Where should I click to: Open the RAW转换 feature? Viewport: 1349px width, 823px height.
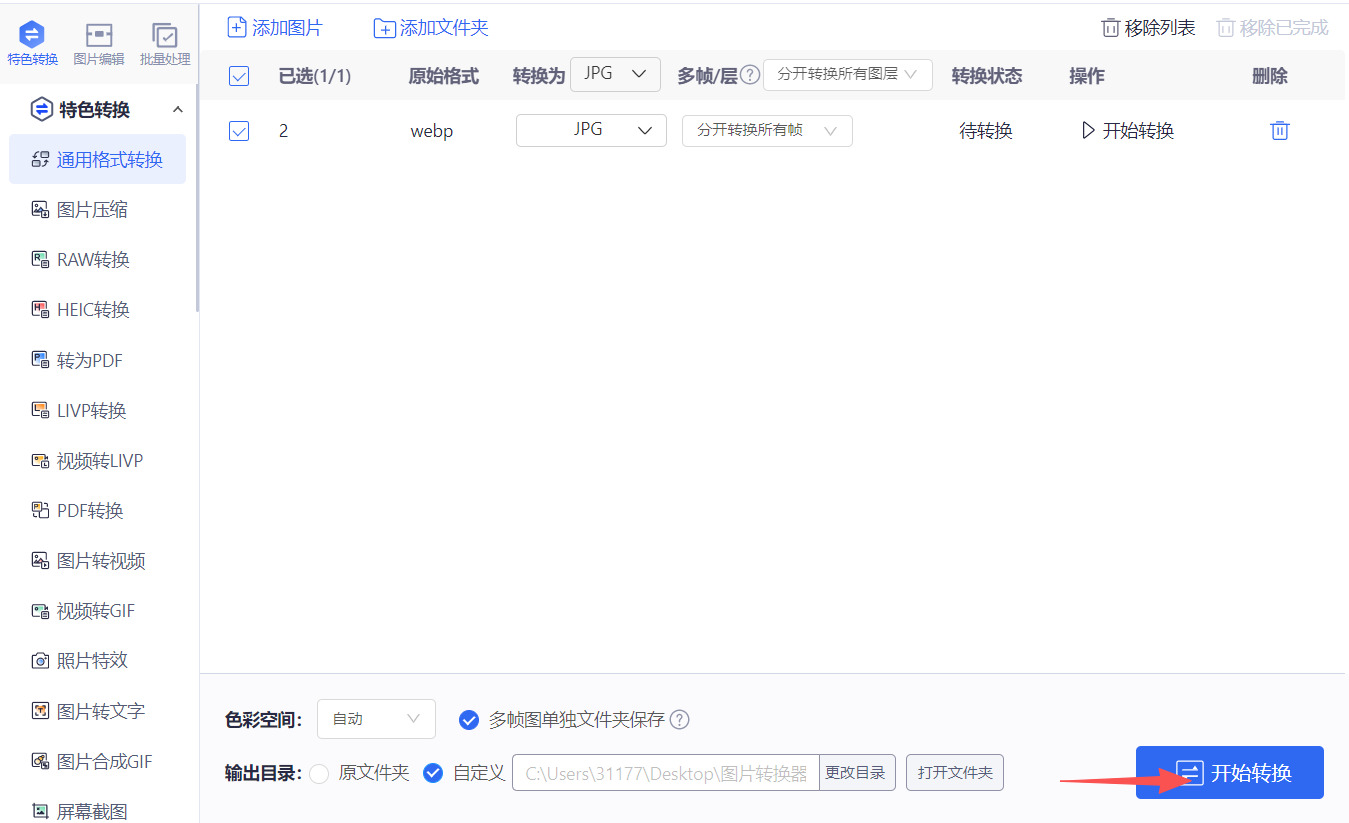89,258
